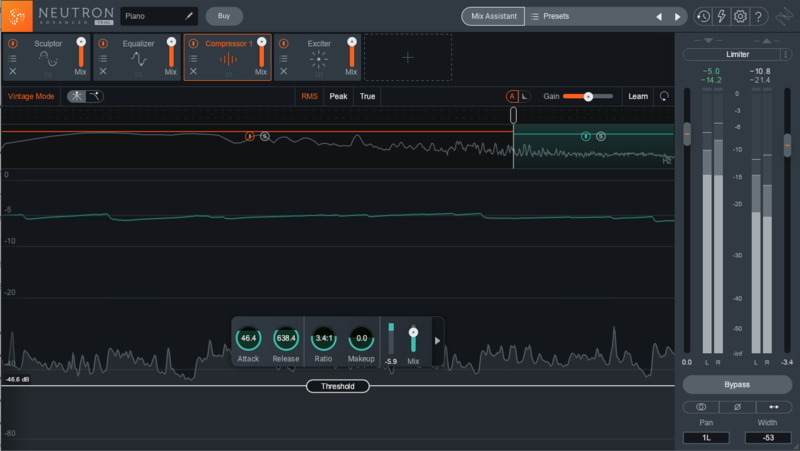800x451 pixels.
Task: Click the lightning bolt Zero Latency icon
Action: pyautogui.click(x=722, y=16)
